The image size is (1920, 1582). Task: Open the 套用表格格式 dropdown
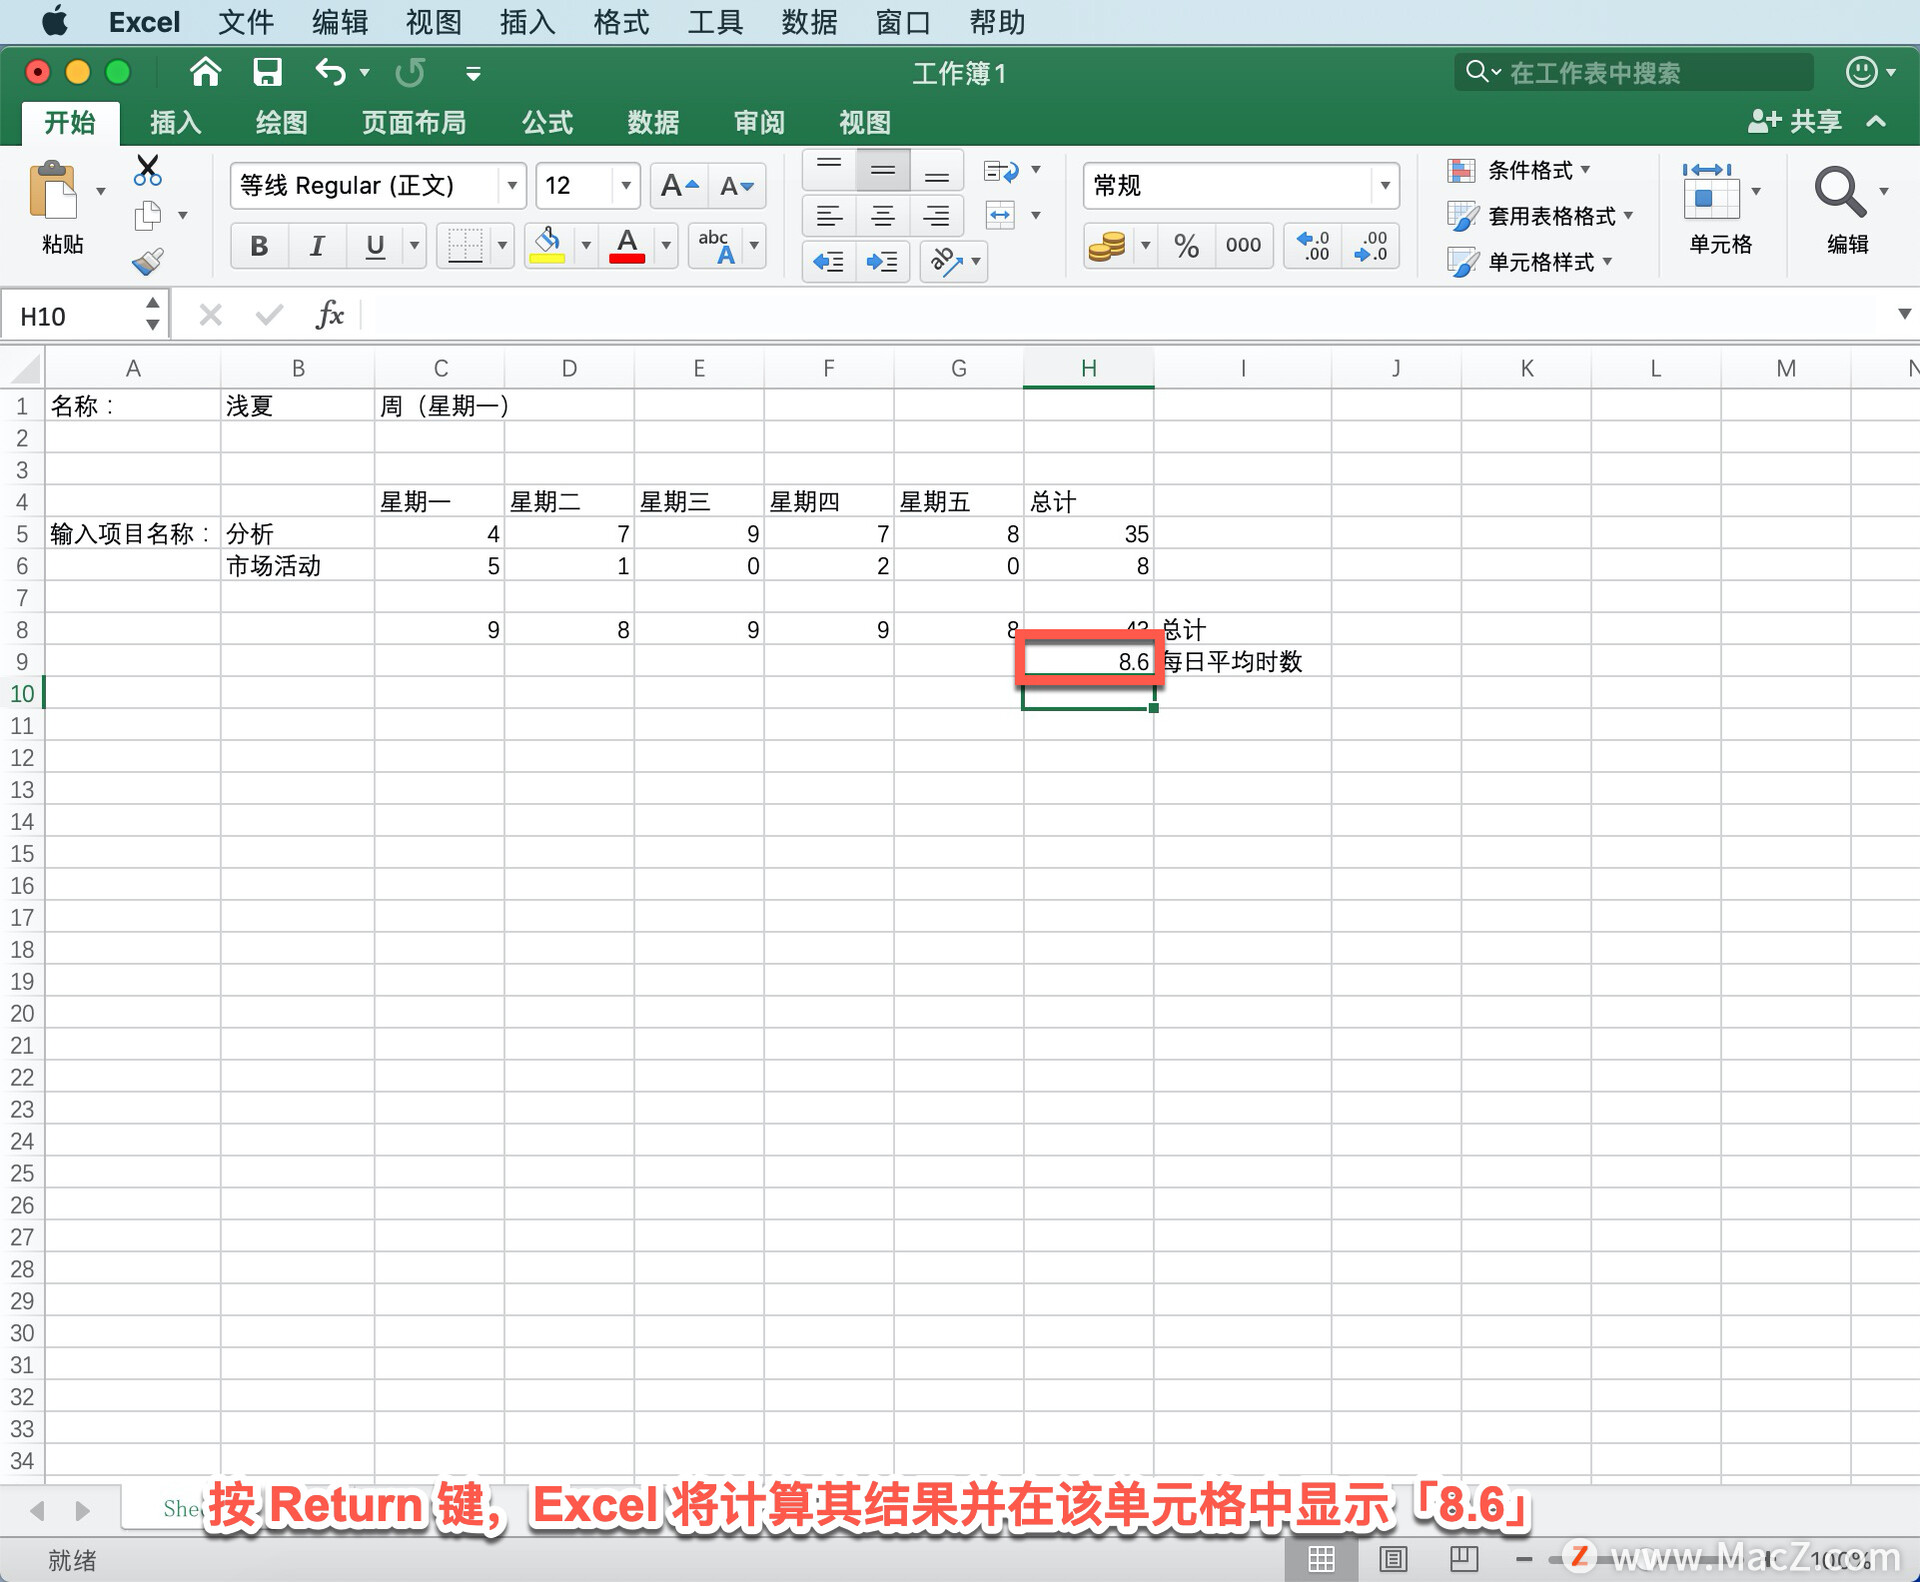(x=1540, y=216)
